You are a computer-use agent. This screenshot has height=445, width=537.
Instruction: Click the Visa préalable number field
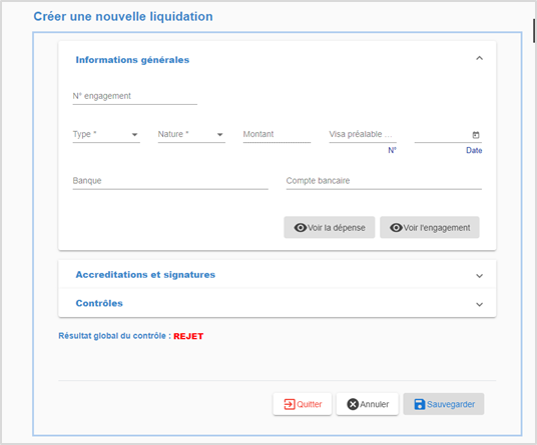tap(363, 134)
